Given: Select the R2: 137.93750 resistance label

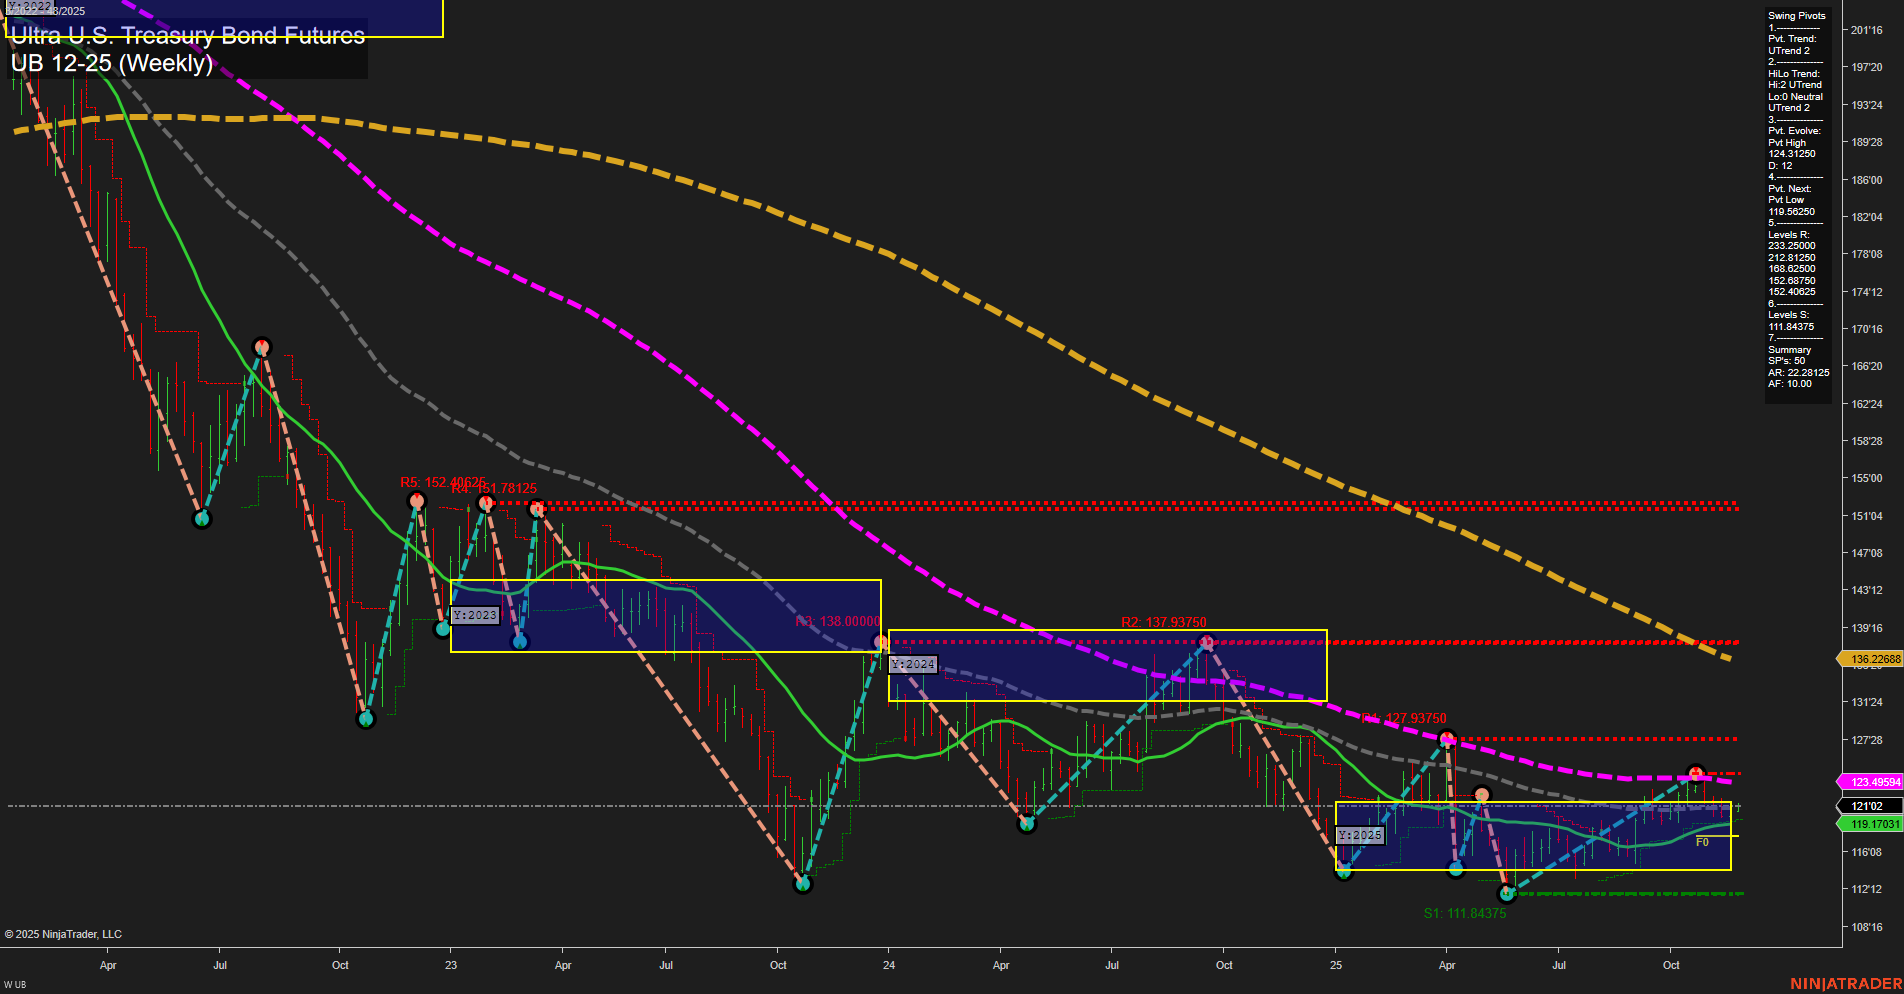Looking at the screenshot, I should pos(1166,621).
